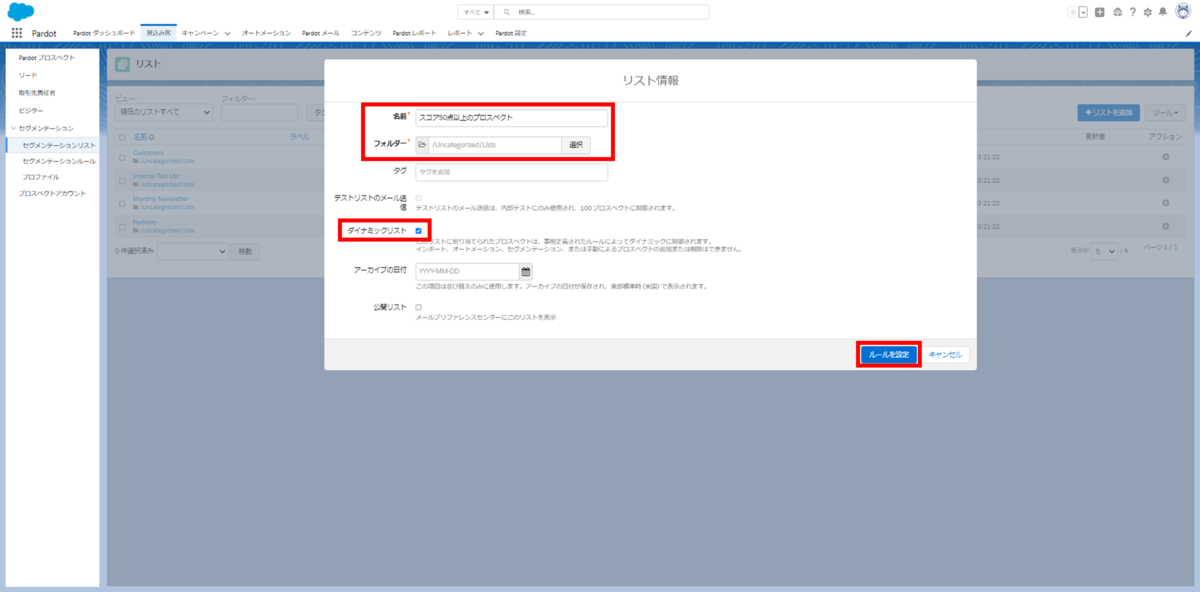Open the すべて search scope dropdown
This screenshot has height=592, width=1200.
[476, 12]
